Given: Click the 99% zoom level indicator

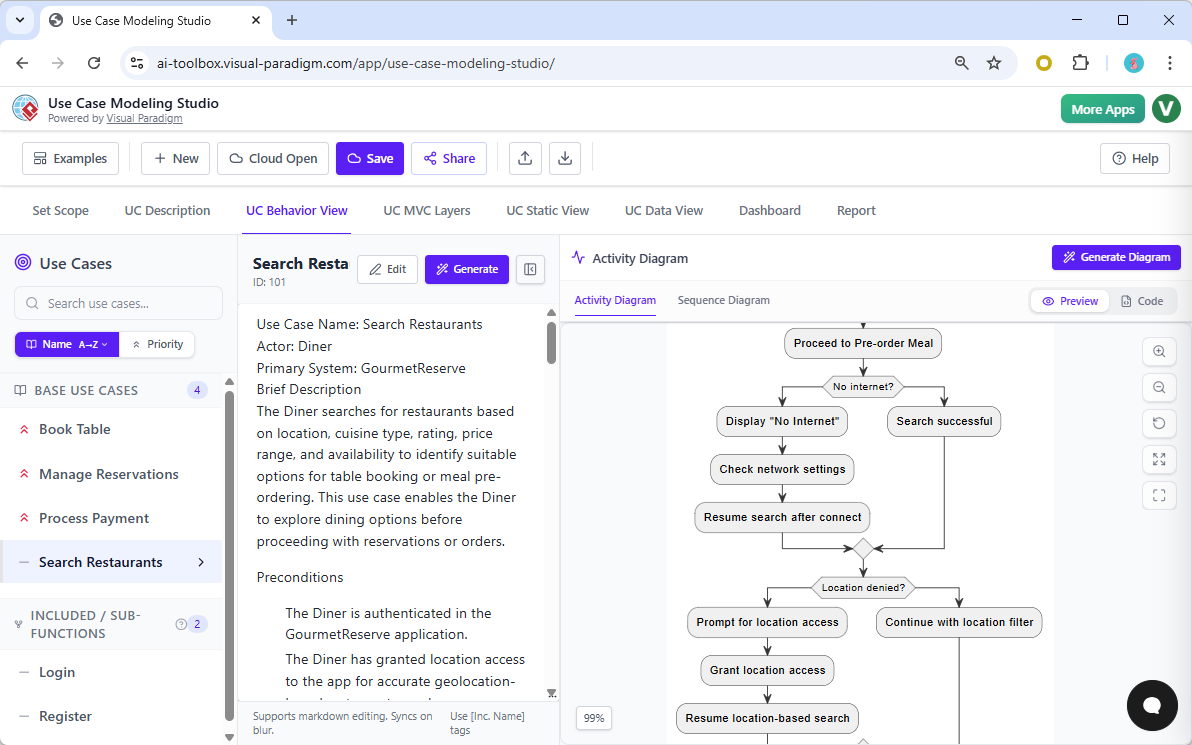Looking at the screenshot, I should (x=593, y=718).
